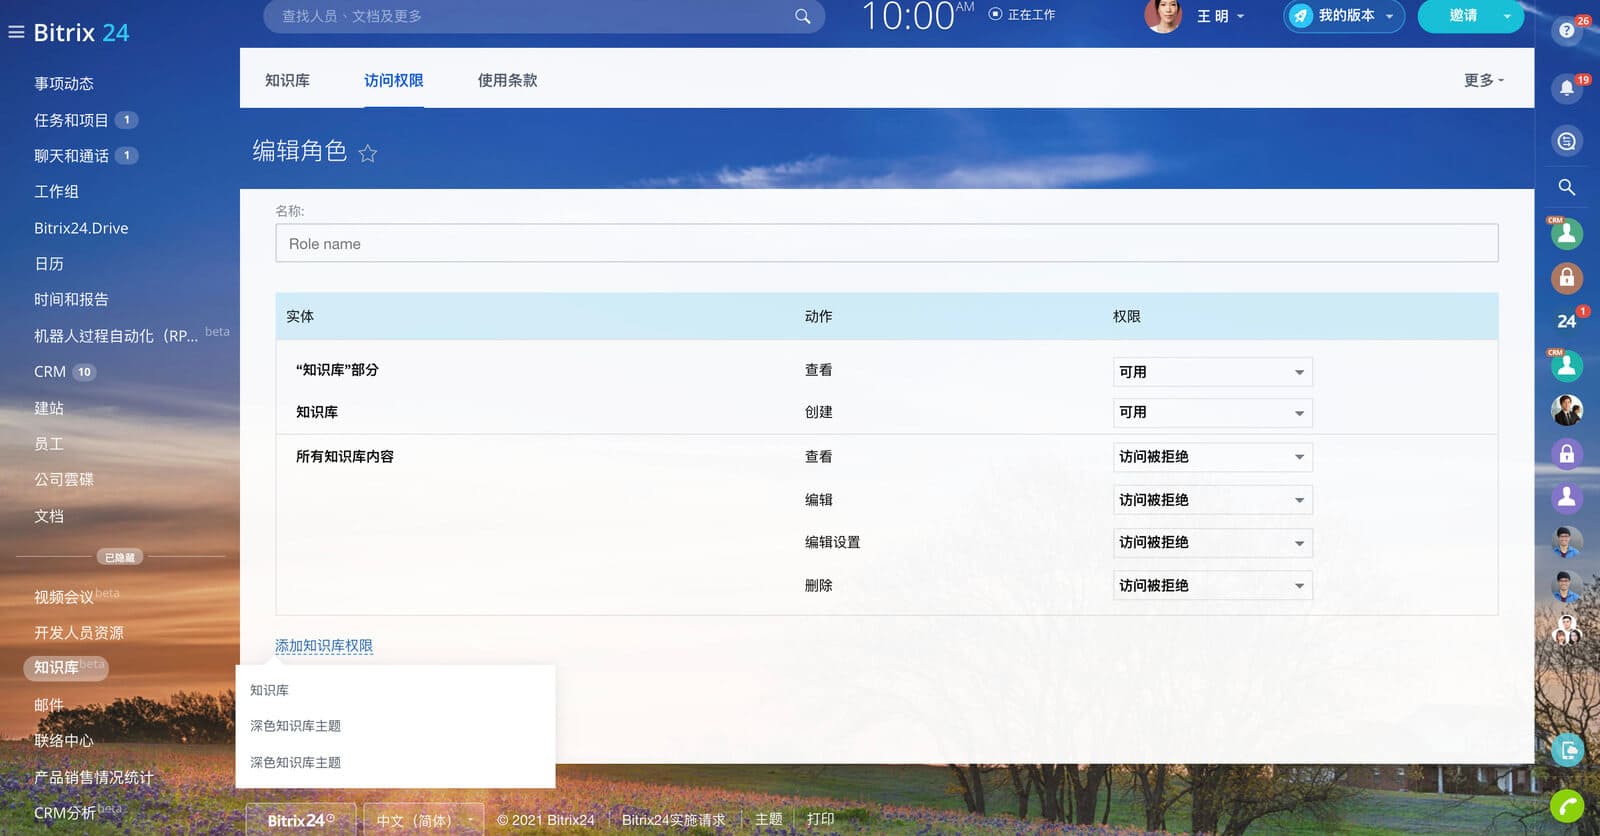Open CRM with badge 10 in sidebar
Image resolution: width=1600 pixels, height=836 pixels.
[50, 372]
